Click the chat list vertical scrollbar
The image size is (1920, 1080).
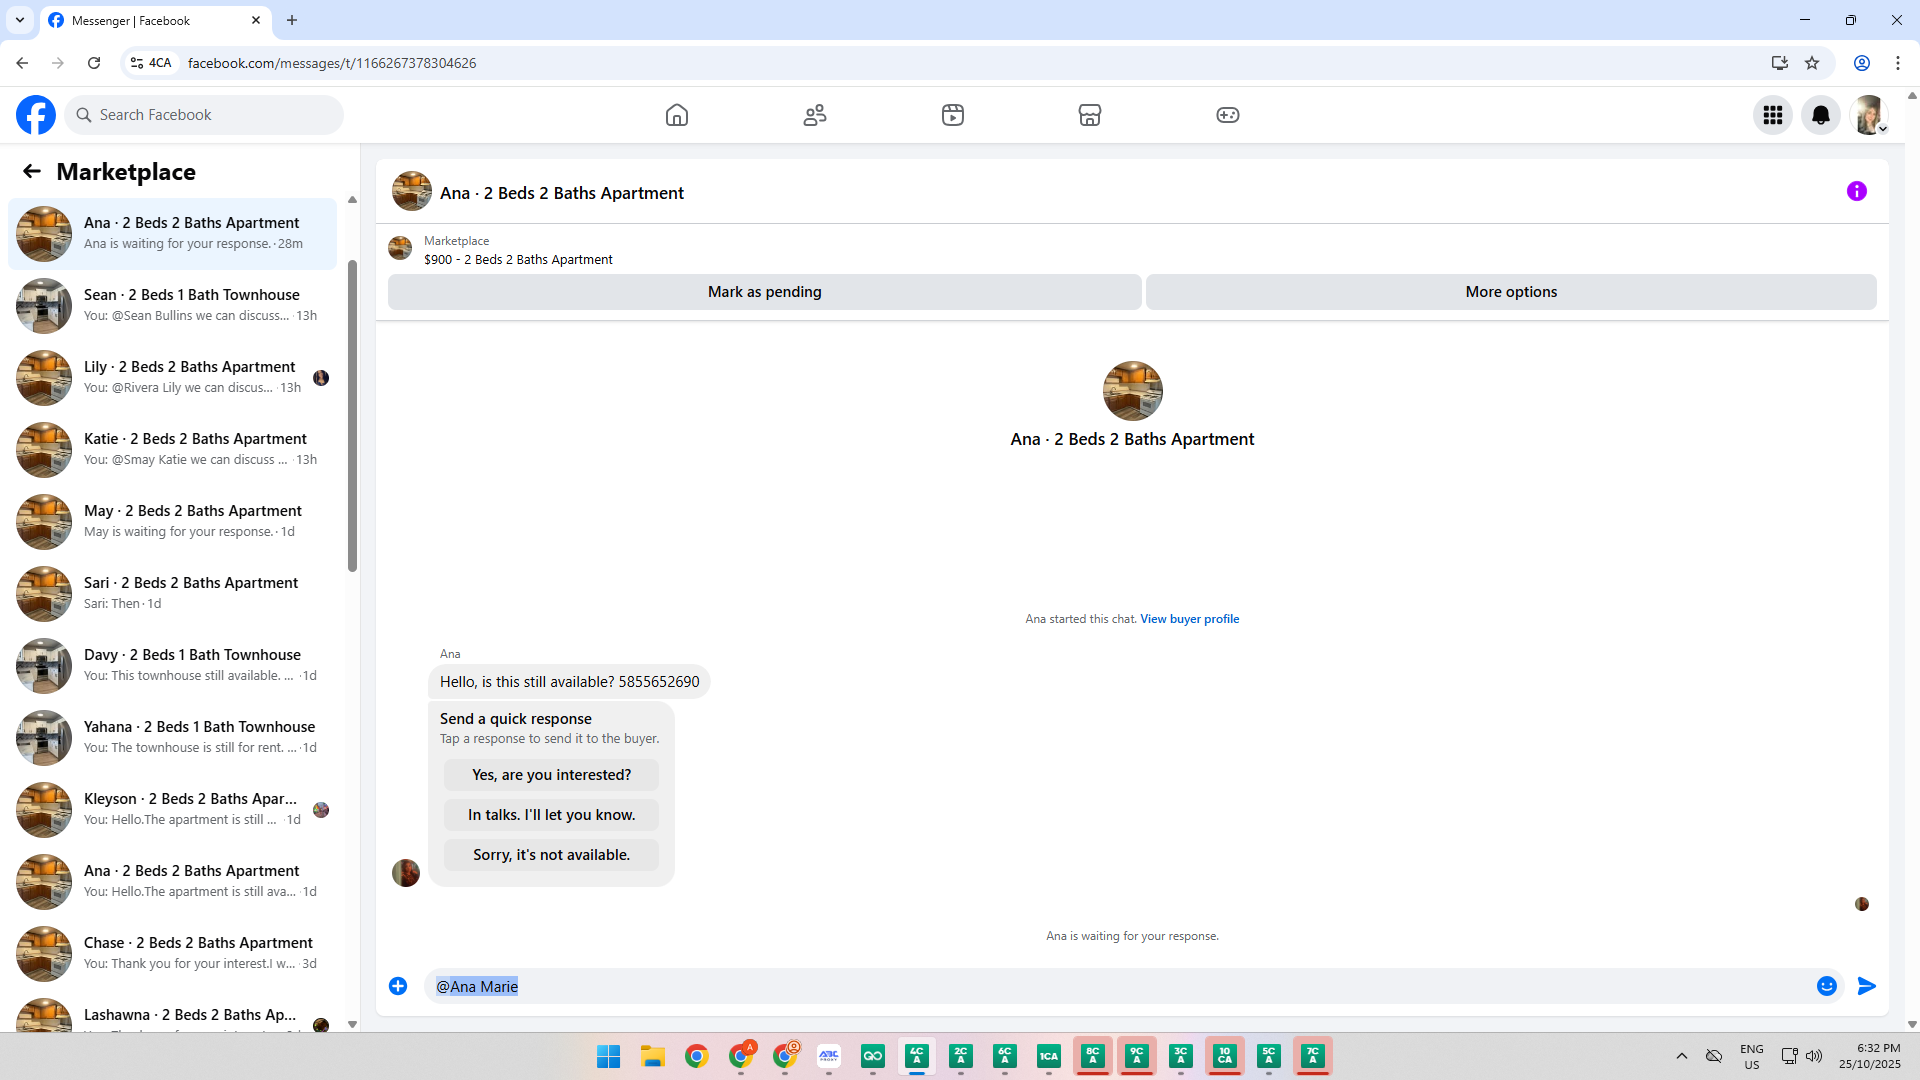[352, 415]
